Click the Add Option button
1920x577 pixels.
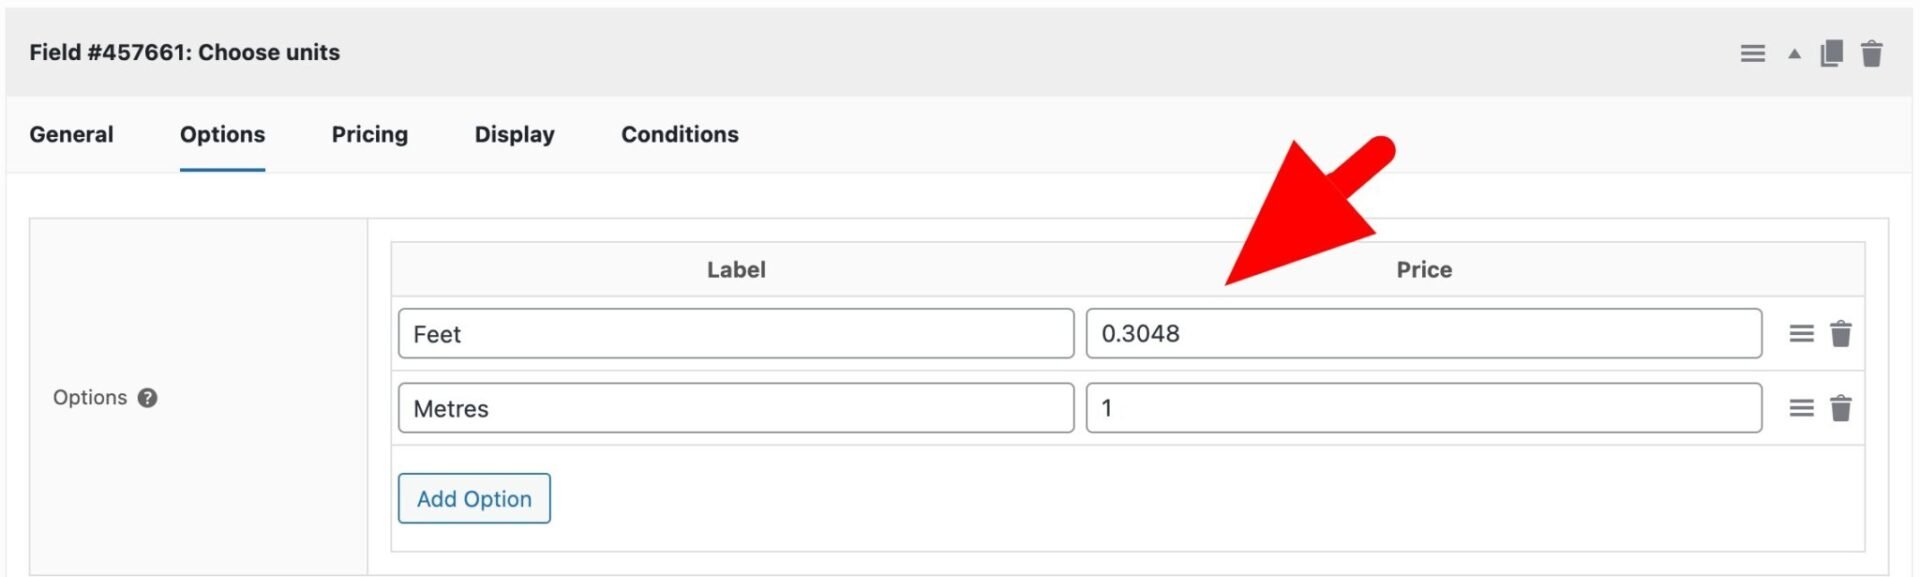[x=474, y=498]
